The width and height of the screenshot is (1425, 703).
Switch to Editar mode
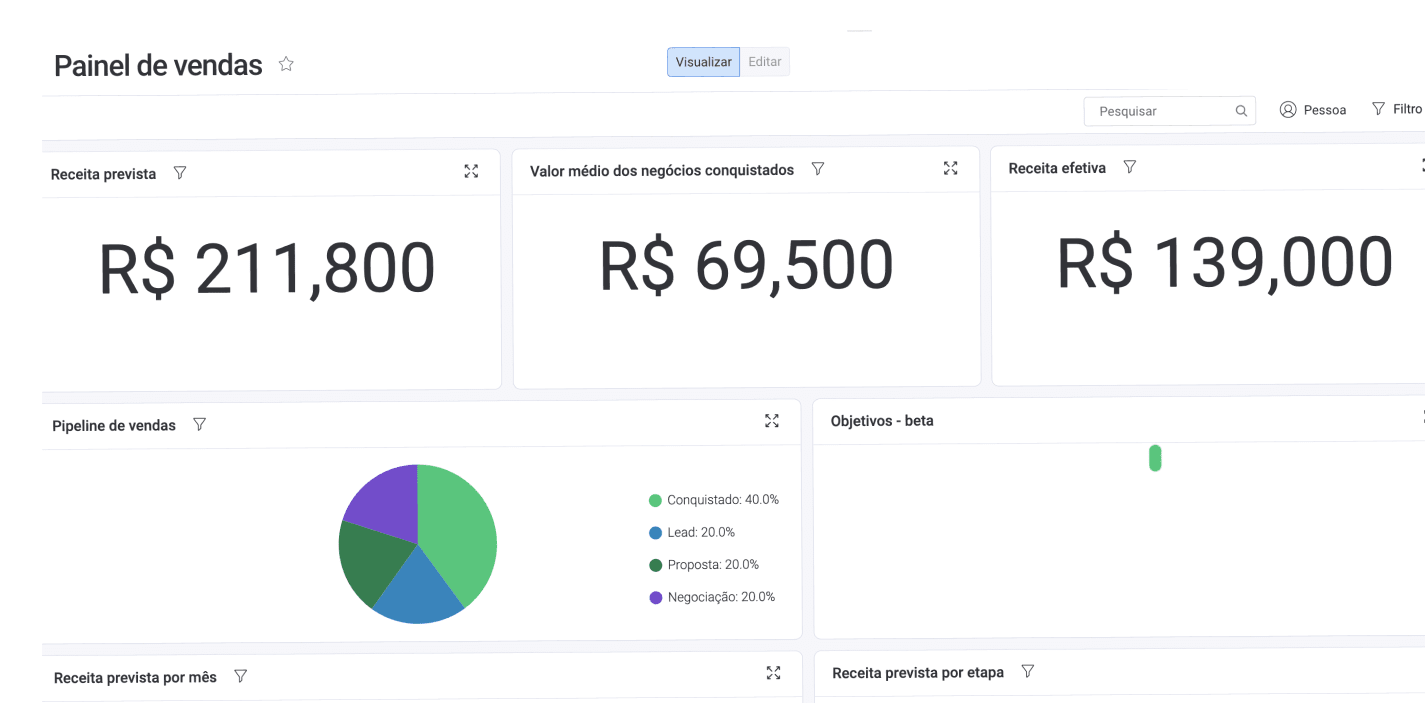[x=765, y=62]
